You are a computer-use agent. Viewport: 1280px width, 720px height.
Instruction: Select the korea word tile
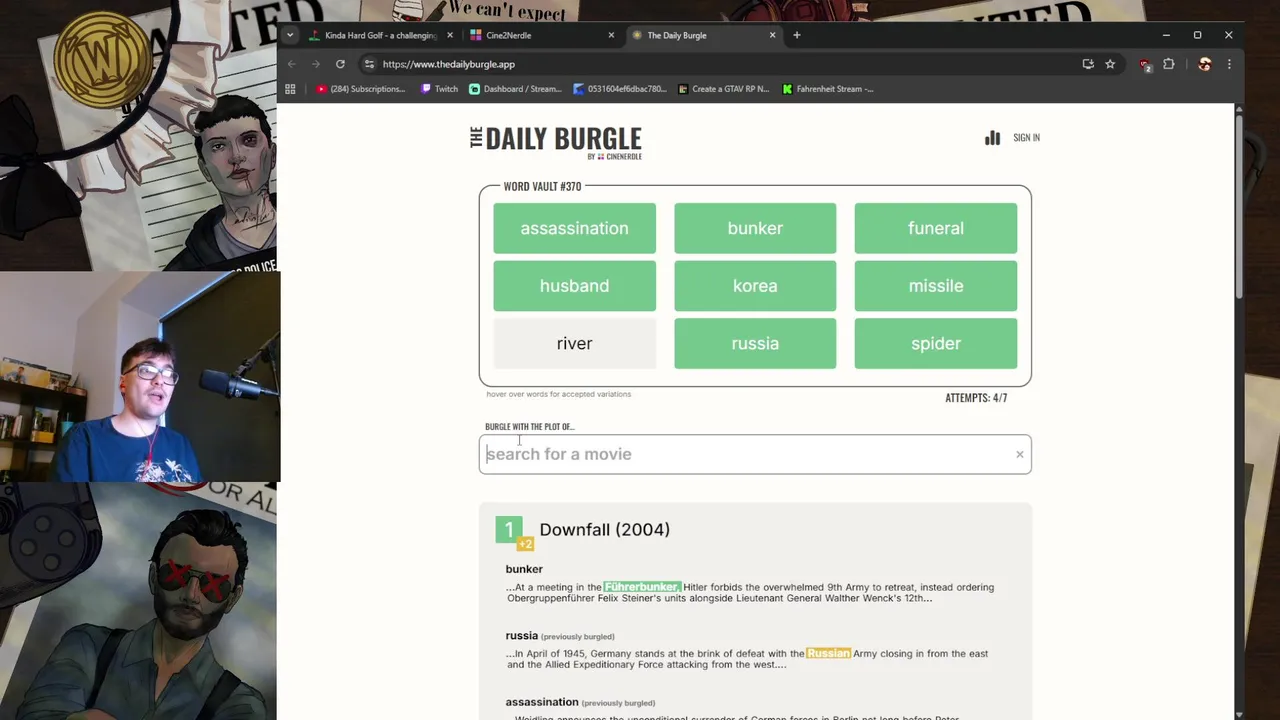(x=755, y=286)
